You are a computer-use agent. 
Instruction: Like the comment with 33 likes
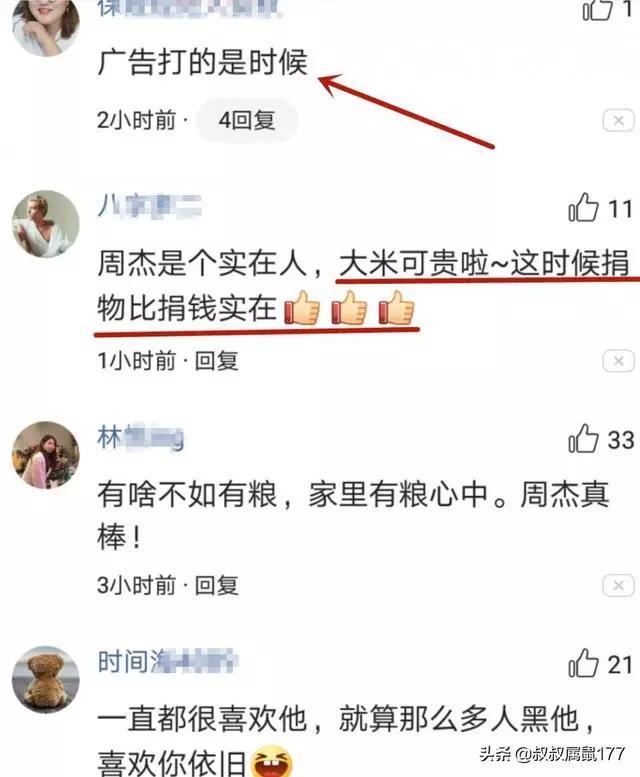click(584, 439)
